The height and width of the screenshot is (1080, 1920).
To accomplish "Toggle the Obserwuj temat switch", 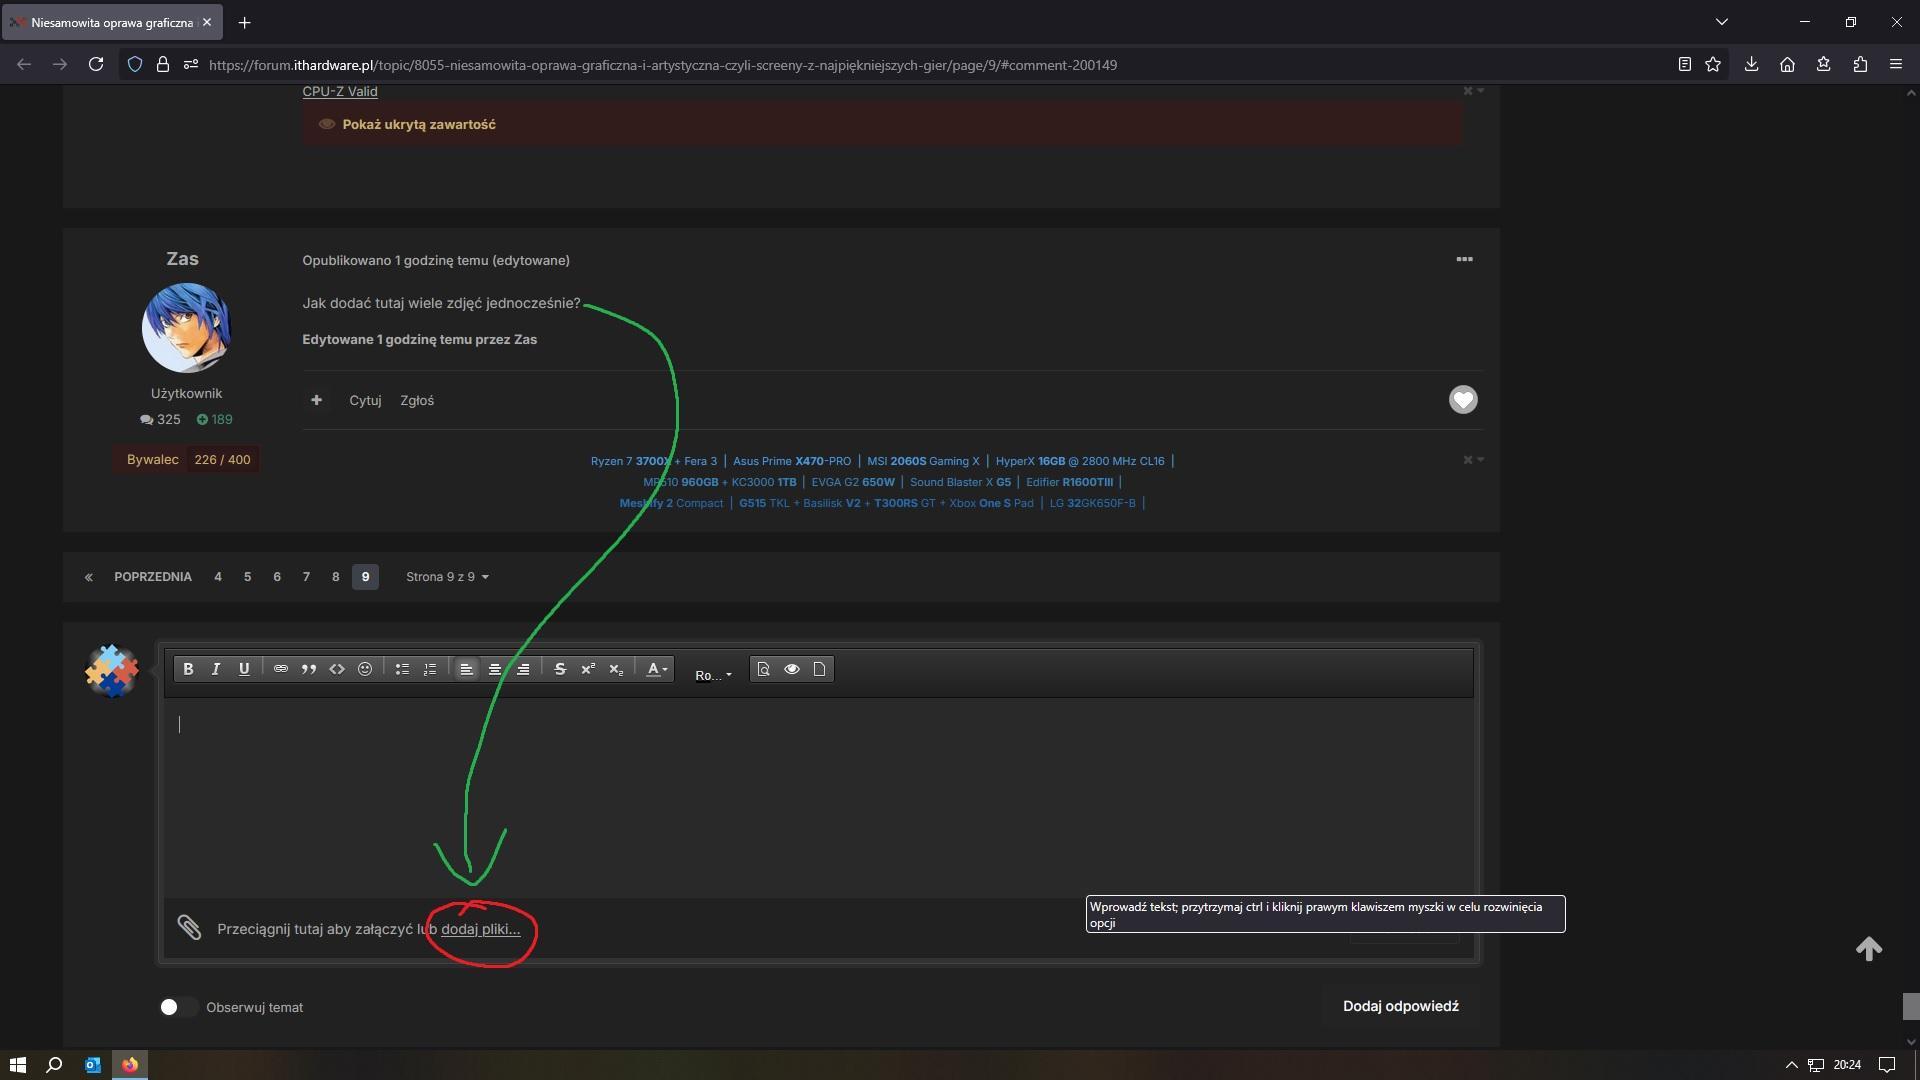I will point(178,1007).
